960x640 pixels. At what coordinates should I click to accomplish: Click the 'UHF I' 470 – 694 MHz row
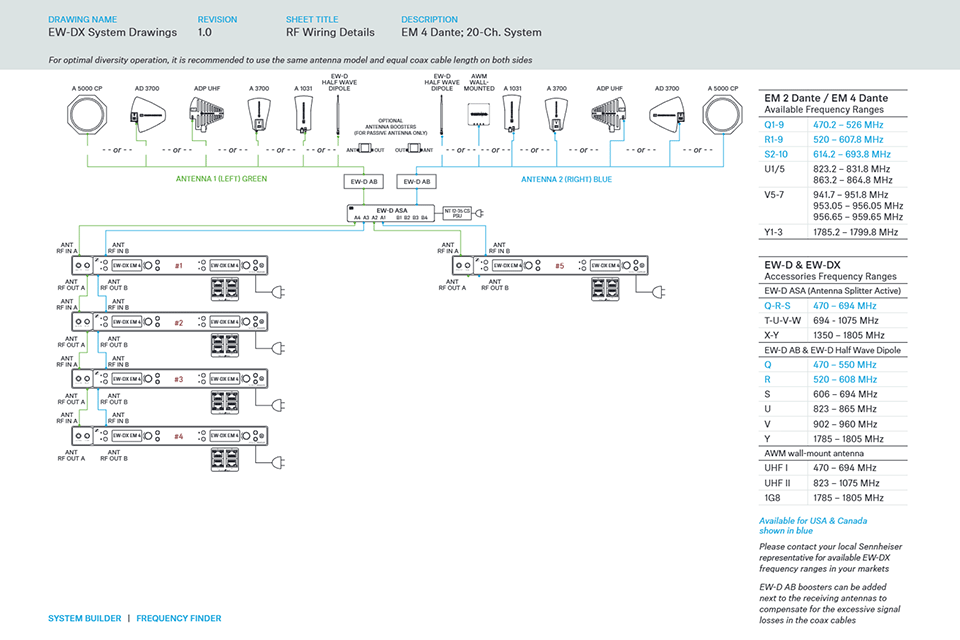833,468
